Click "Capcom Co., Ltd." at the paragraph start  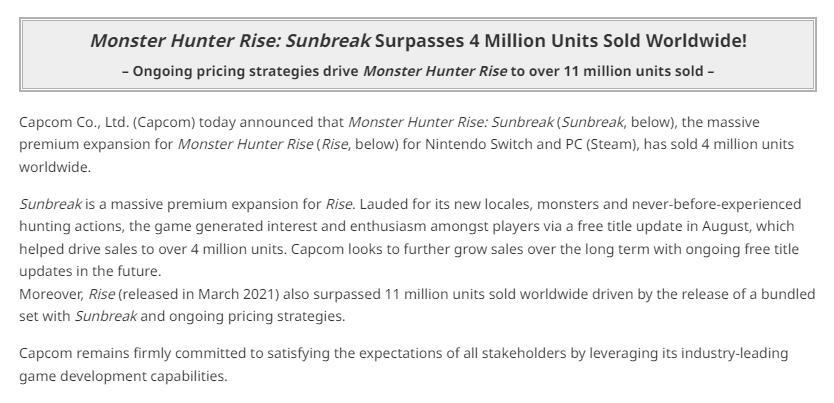coord(74,122)
